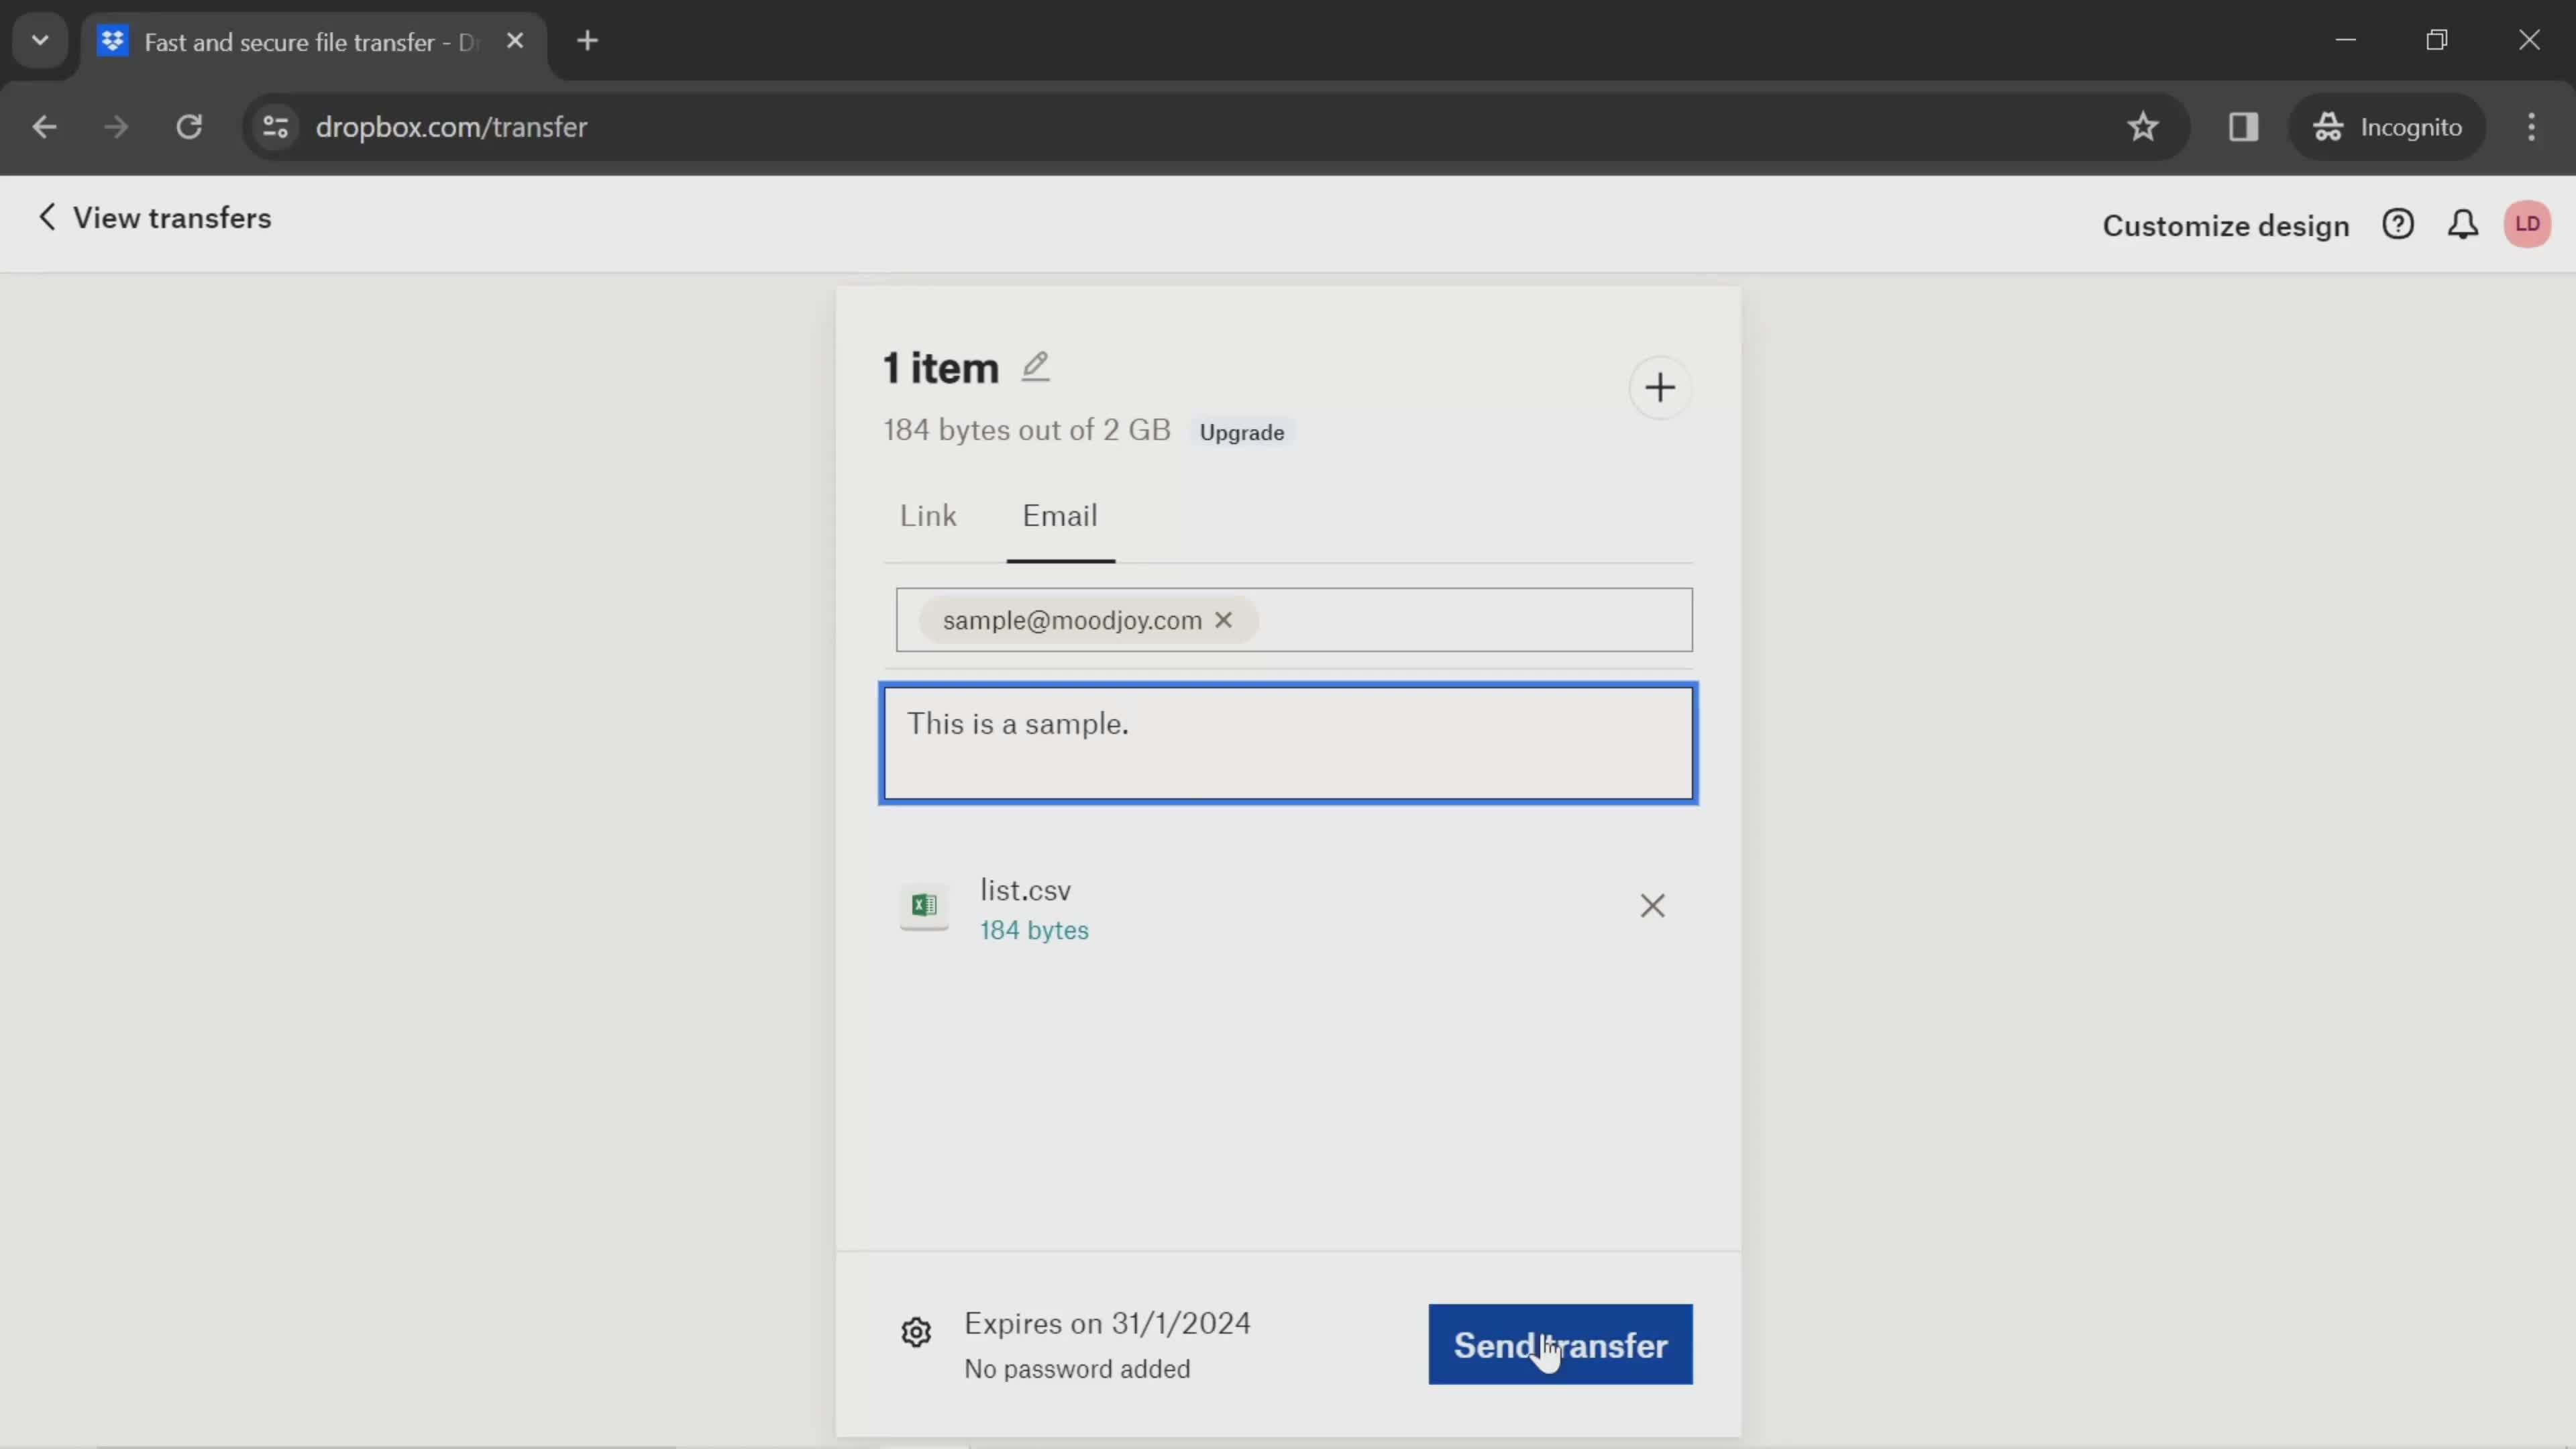Click the Customize design option
Viewport: 2576px width, 1449px height.
coord(2226,225)
